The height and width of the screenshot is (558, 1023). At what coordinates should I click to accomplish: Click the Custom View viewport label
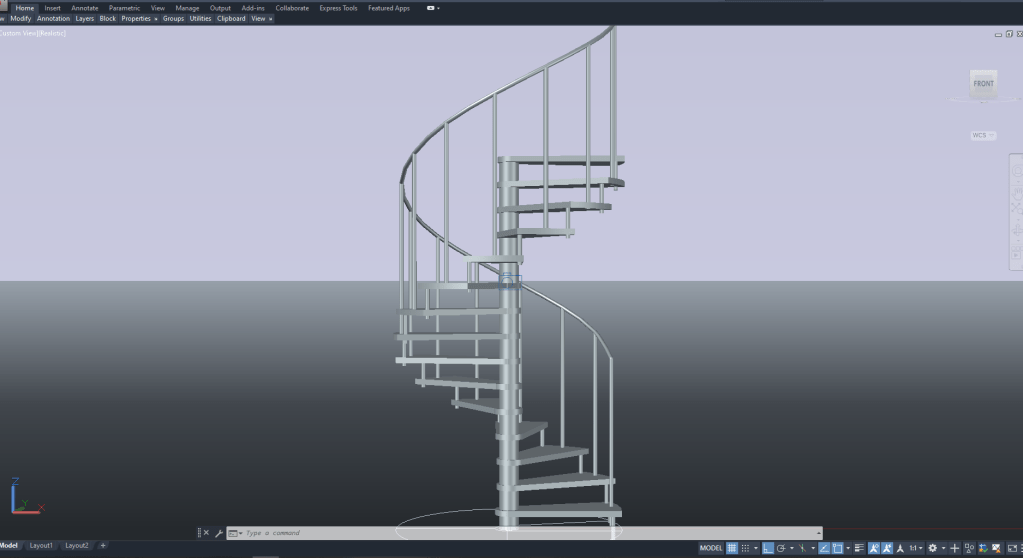click(x=33, y=33)
